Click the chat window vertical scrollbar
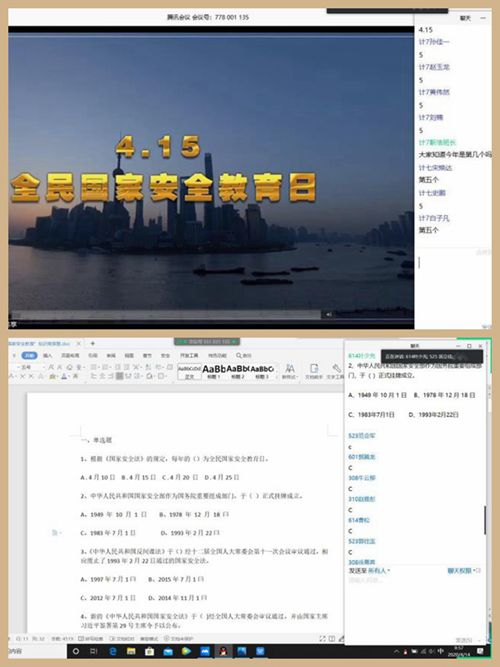Screen dimensions: 500x667 click(484, 520)
